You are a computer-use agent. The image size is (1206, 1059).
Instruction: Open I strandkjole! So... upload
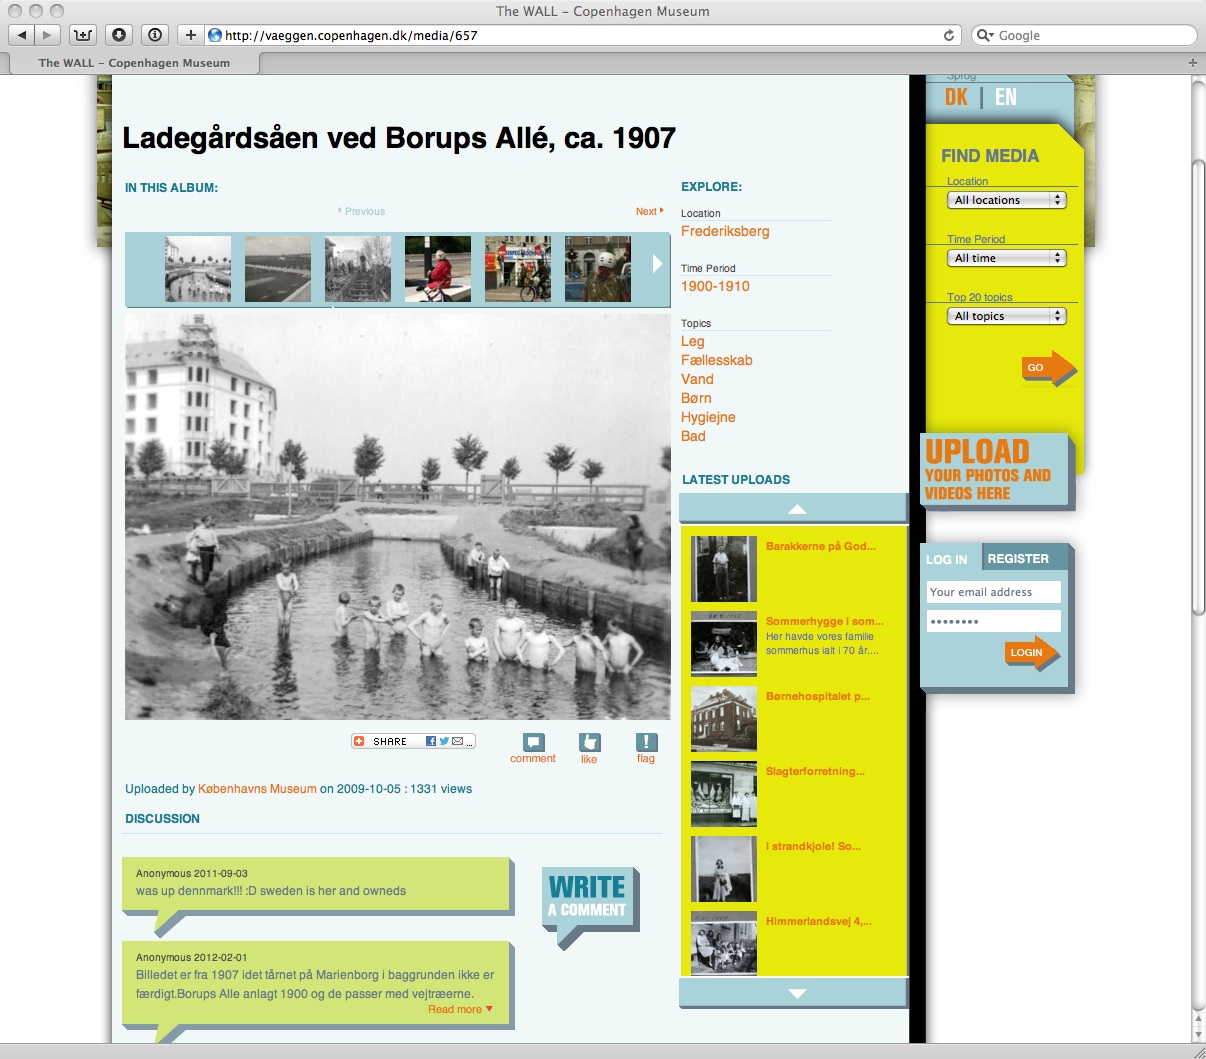813,846
